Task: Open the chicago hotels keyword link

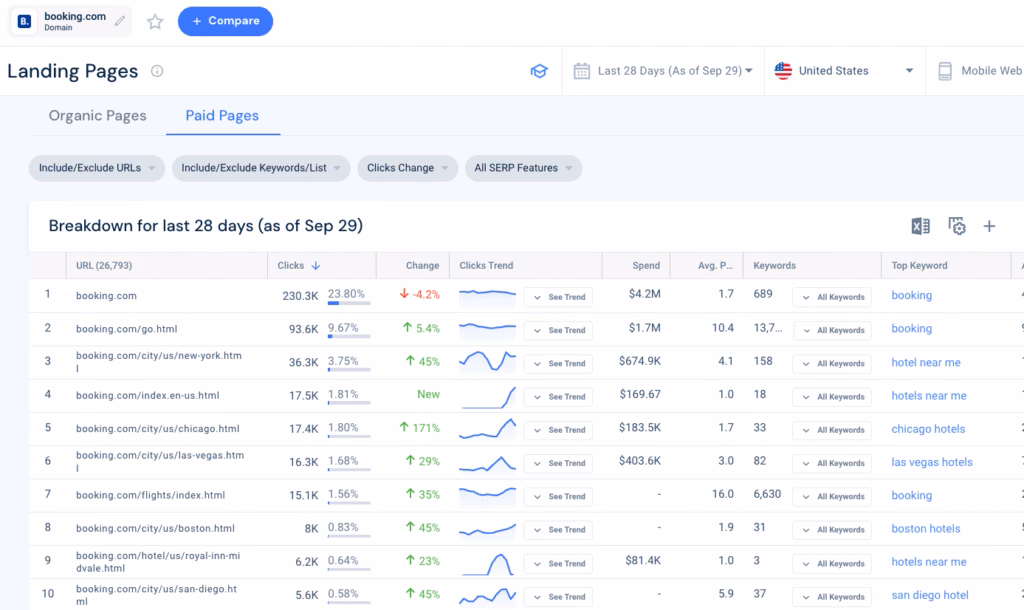Action: click(x=927, y=429)
